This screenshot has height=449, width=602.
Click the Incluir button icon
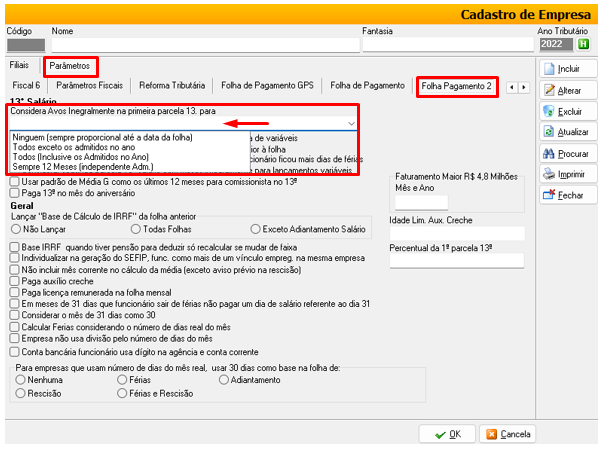pos(549,70)
